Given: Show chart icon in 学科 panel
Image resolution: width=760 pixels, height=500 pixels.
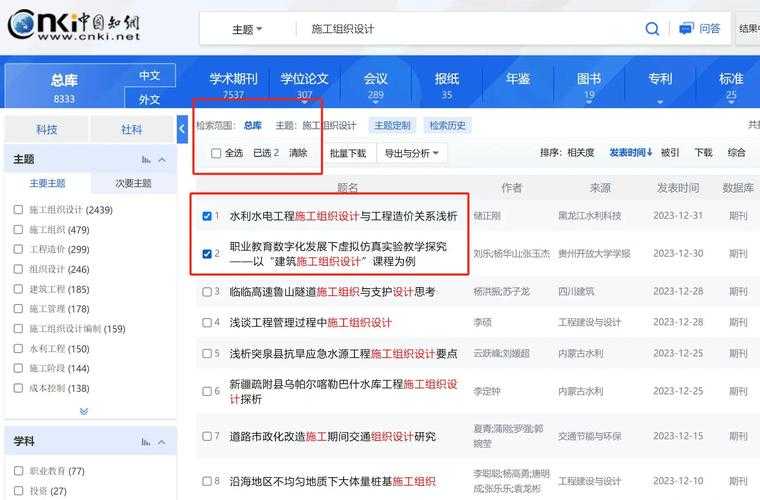Looking at the screenshot, I should [x=146, y=442].
